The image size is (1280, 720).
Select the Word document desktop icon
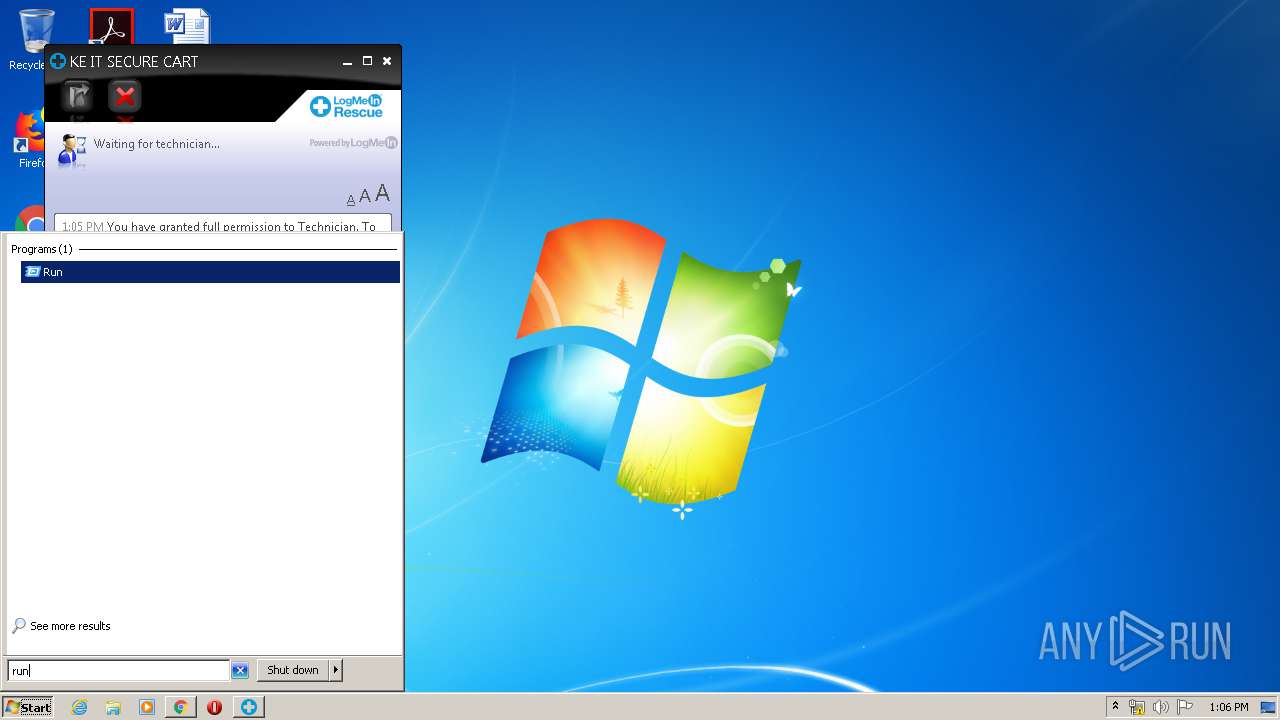(187, 27)
